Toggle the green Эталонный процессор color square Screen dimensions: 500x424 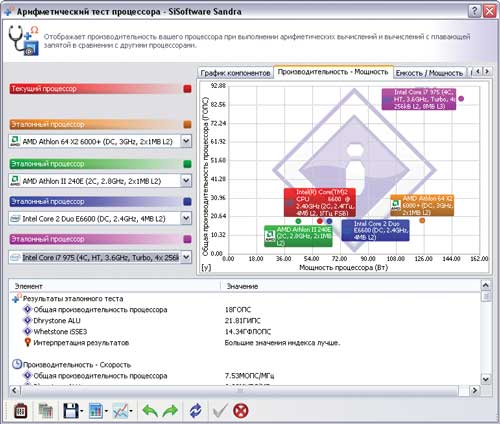tap(187, 164)
